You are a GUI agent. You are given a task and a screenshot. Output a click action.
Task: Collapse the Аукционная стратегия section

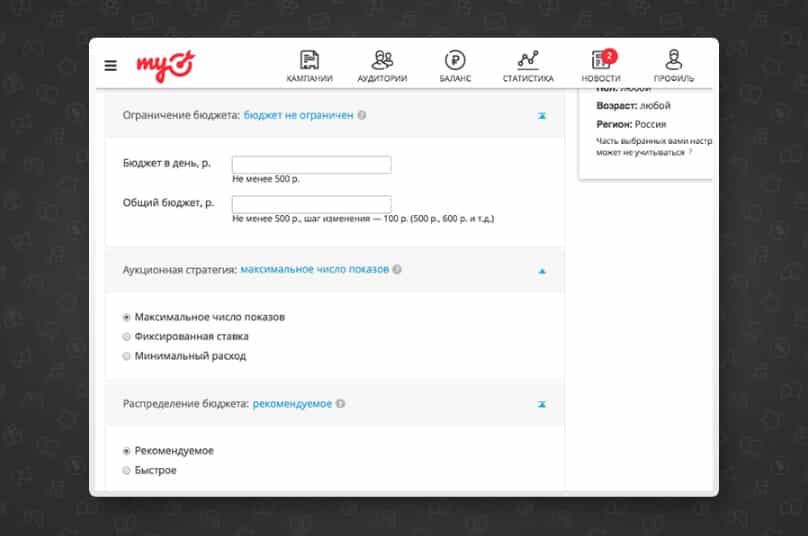pos(542,271)
